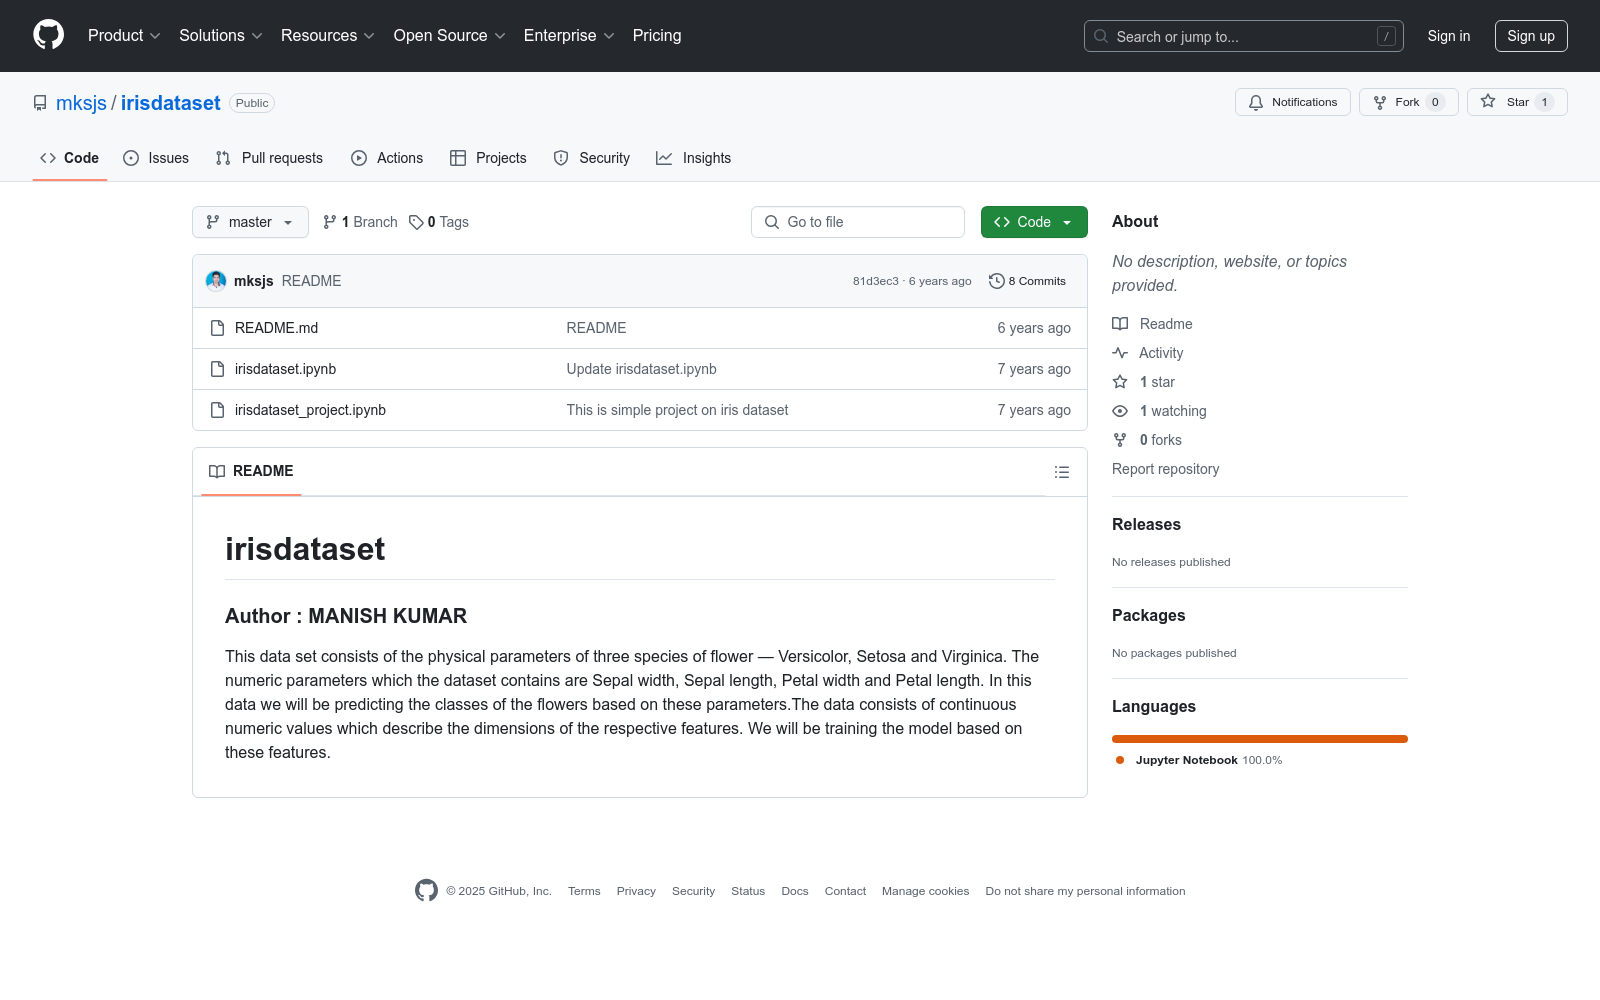Focus the Search or jump to field

tap(1244, 36)
